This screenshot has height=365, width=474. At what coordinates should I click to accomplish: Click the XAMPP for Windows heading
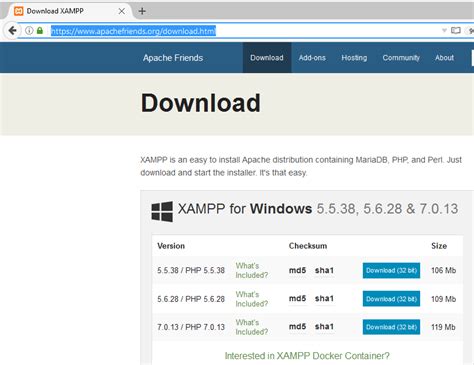(x=318, y=209)
